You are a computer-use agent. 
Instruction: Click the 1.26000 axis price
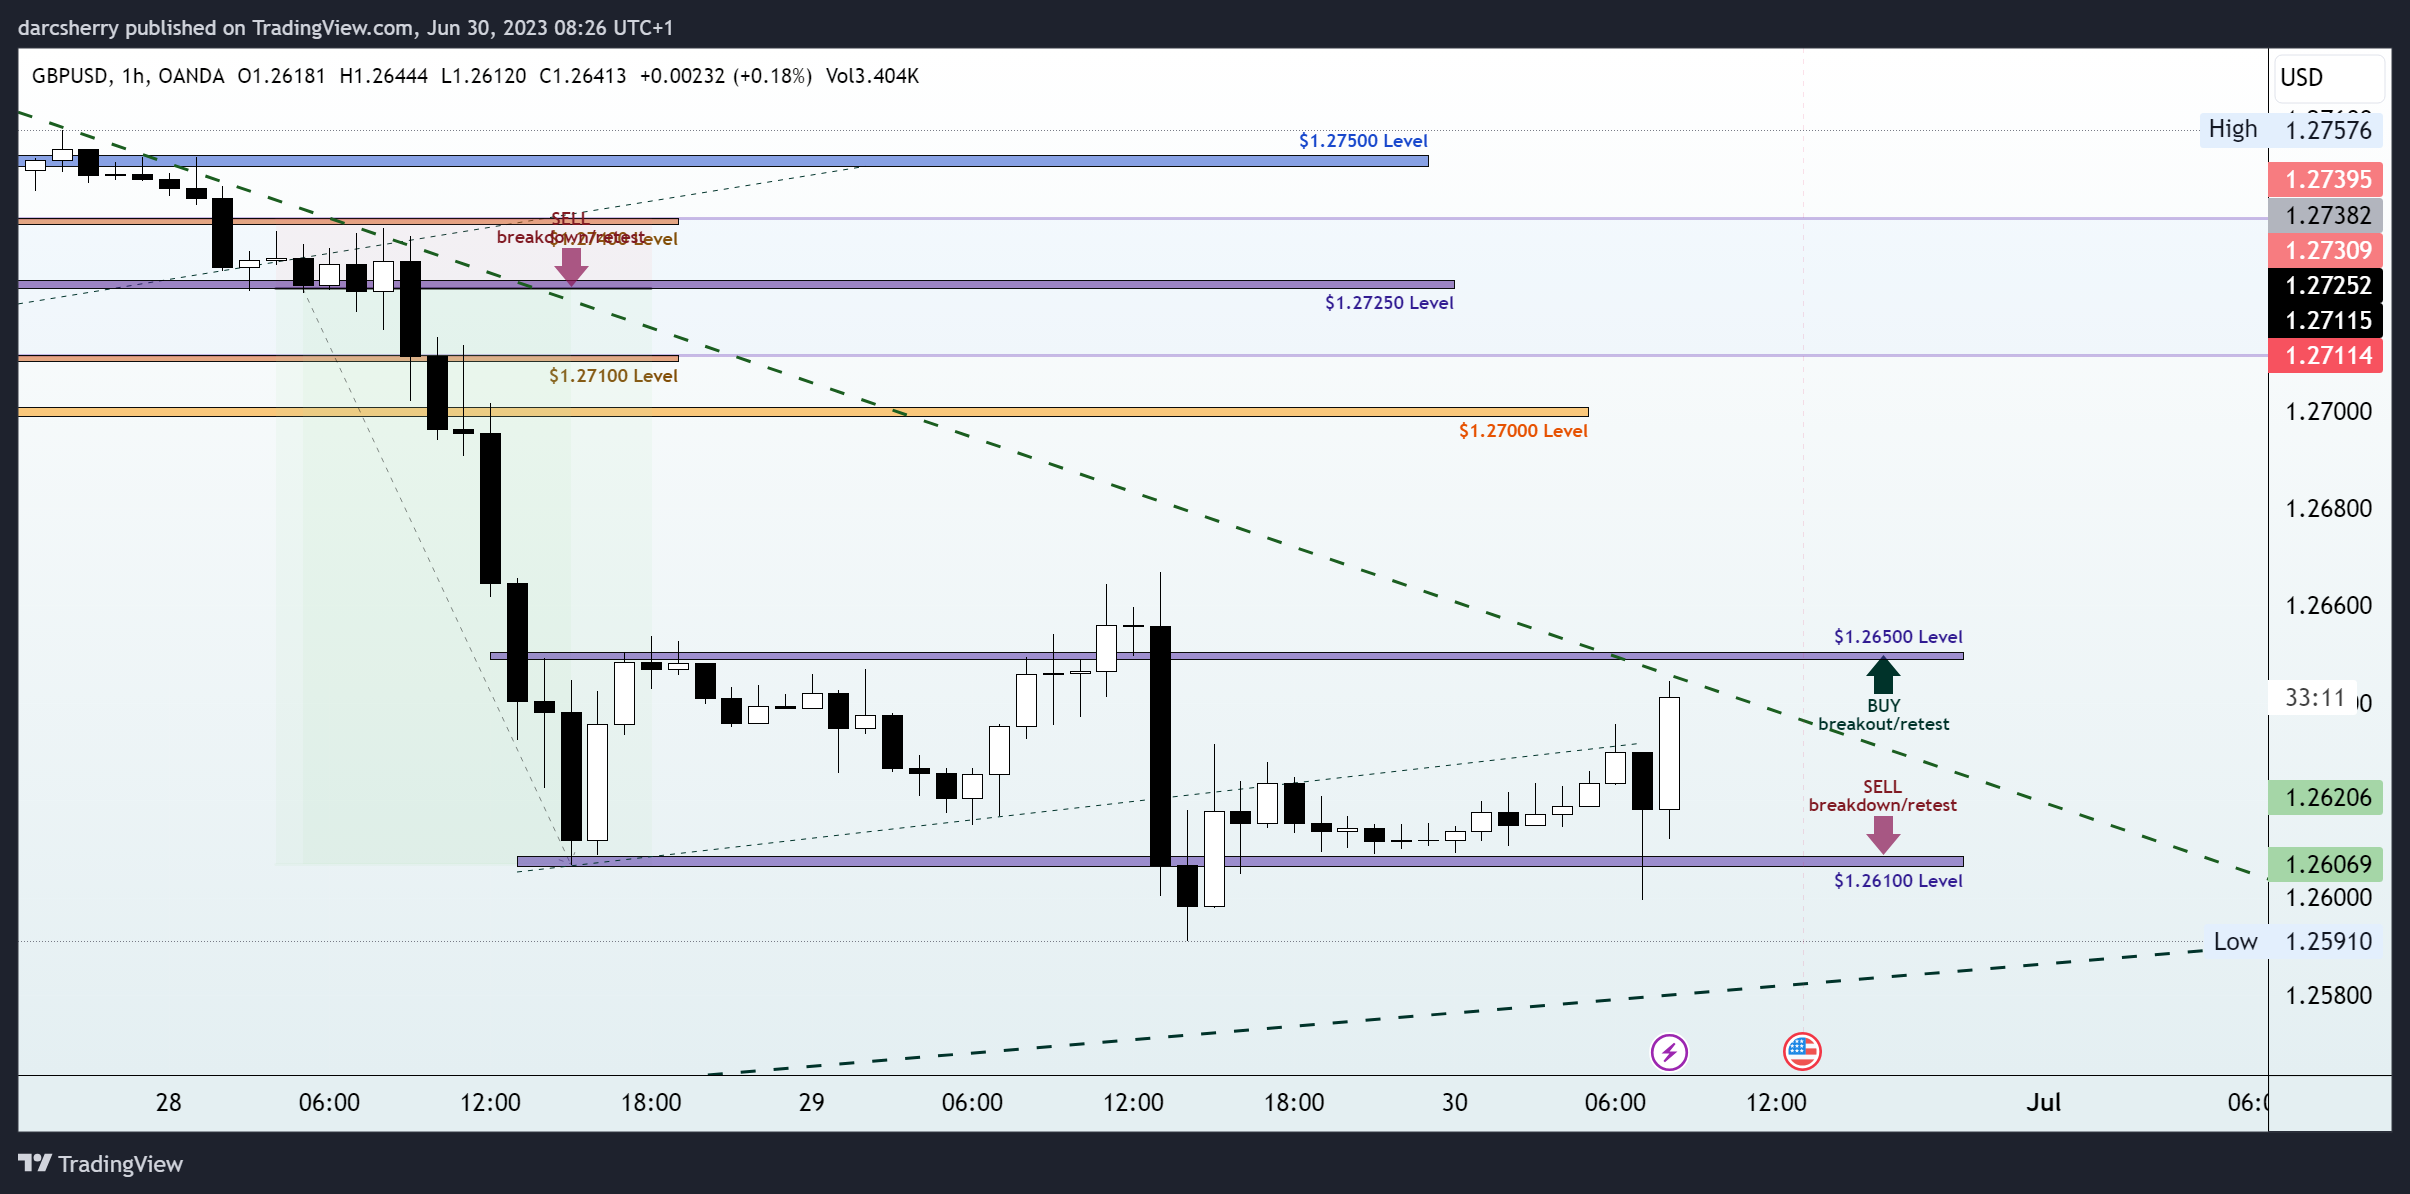[x=2328, y=898]
